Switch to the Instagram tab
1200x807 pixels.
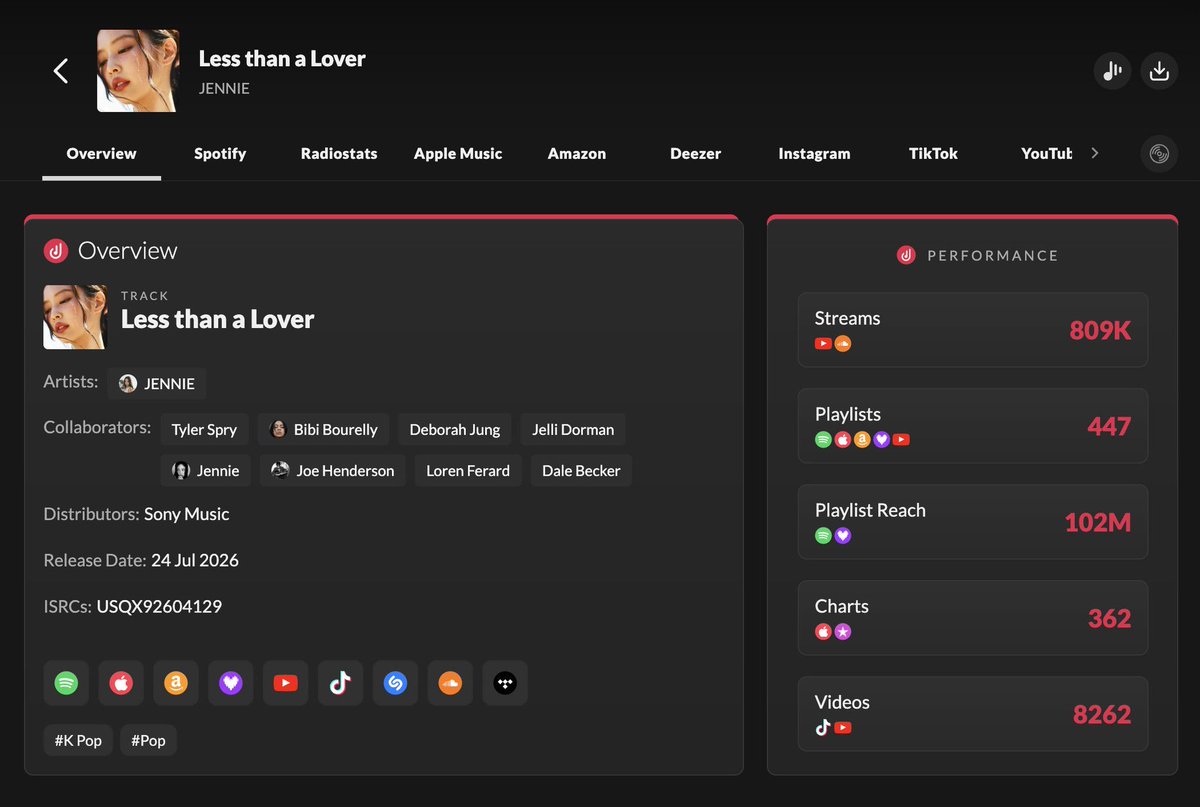tap(814, 153)
